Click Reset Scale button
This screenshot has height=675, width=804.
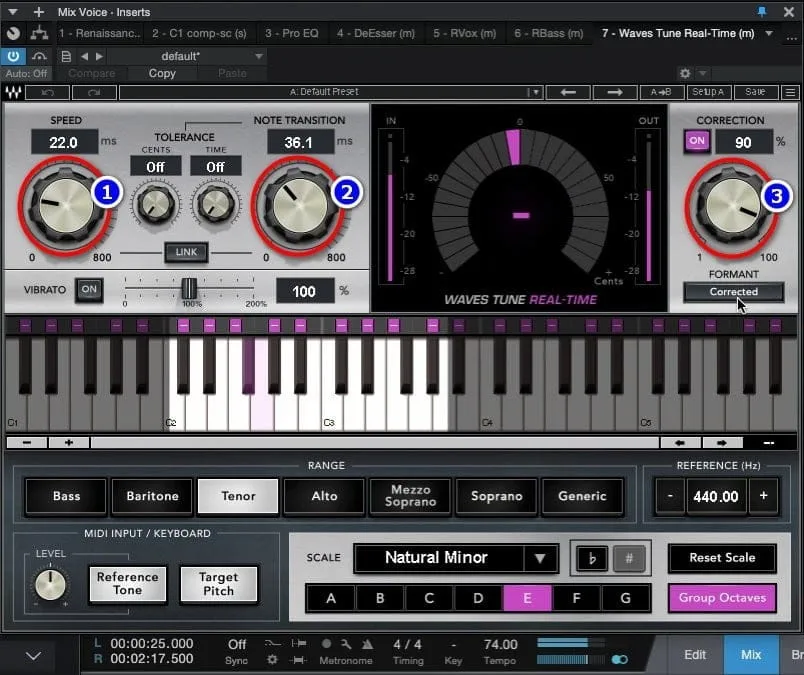click(722, 558)
